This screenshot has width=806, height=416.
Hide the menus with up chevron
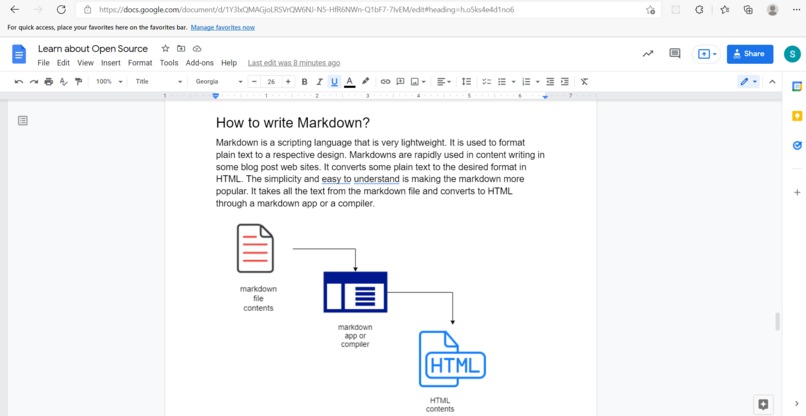click(772, 82)
